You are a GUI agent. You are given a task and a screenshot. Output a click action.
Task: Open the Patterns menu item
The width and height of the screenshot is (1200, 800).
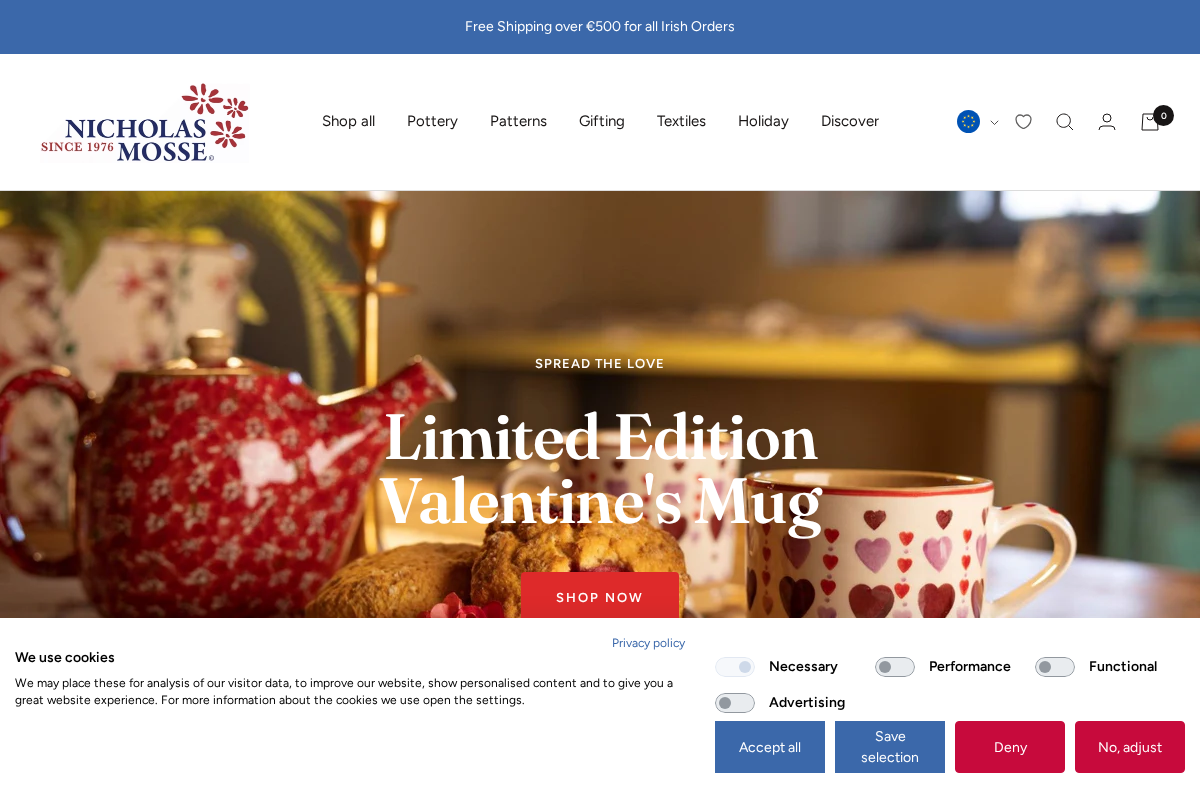click(x=518, y=121)
